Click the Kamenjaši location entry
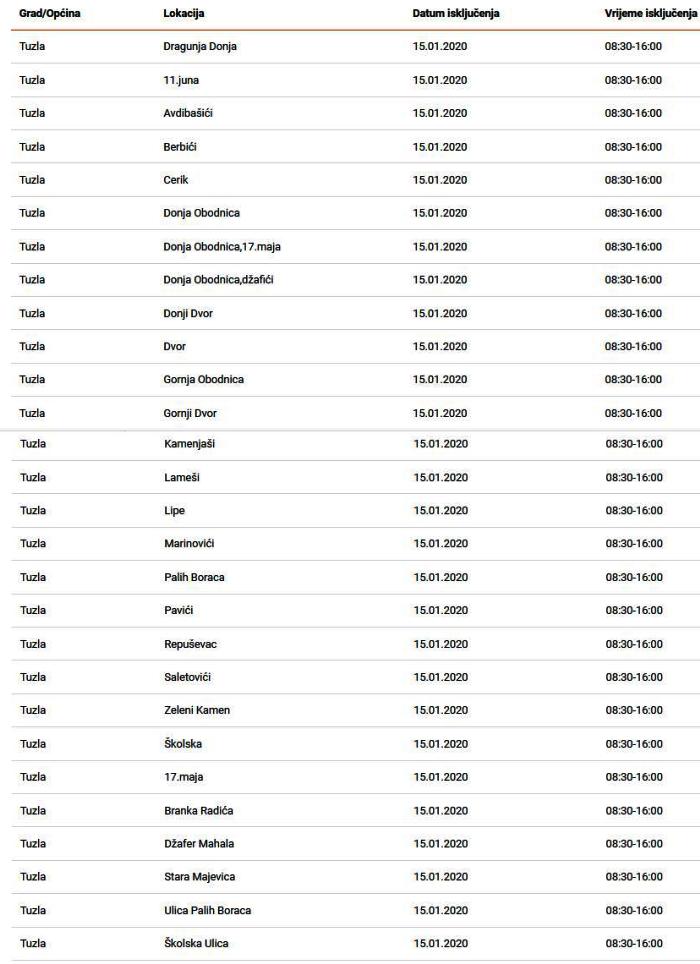Image resolution: width=700 pixels, height=964 pixels. (x=189, y=444)
